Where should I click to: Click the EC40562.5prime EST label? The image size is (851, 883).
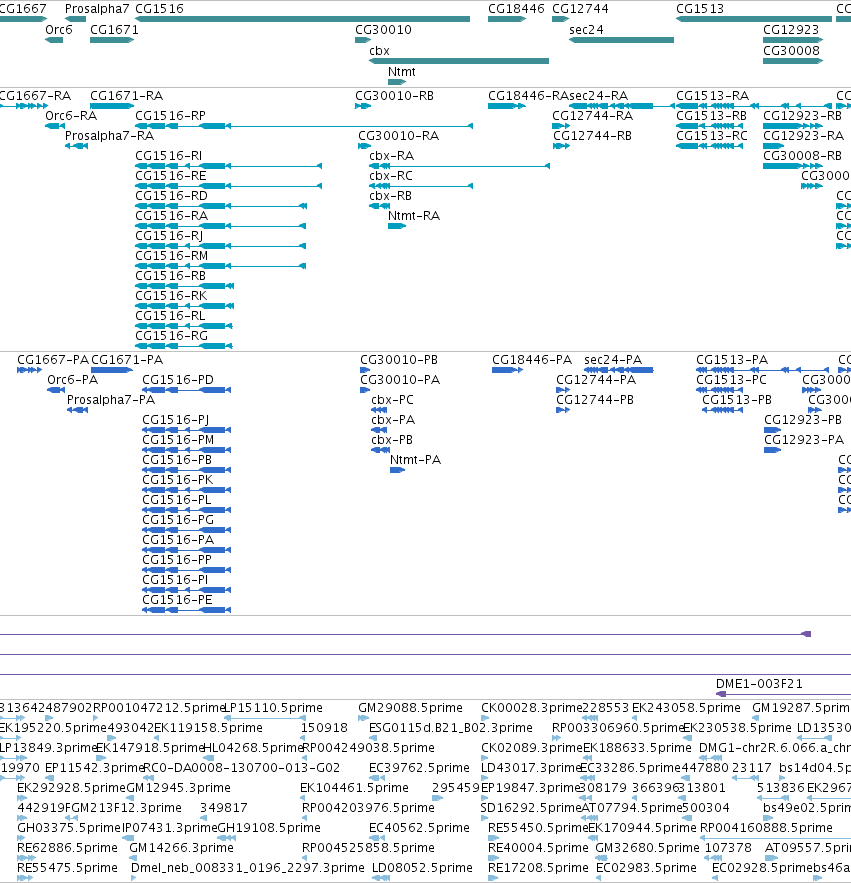[419, 828]
